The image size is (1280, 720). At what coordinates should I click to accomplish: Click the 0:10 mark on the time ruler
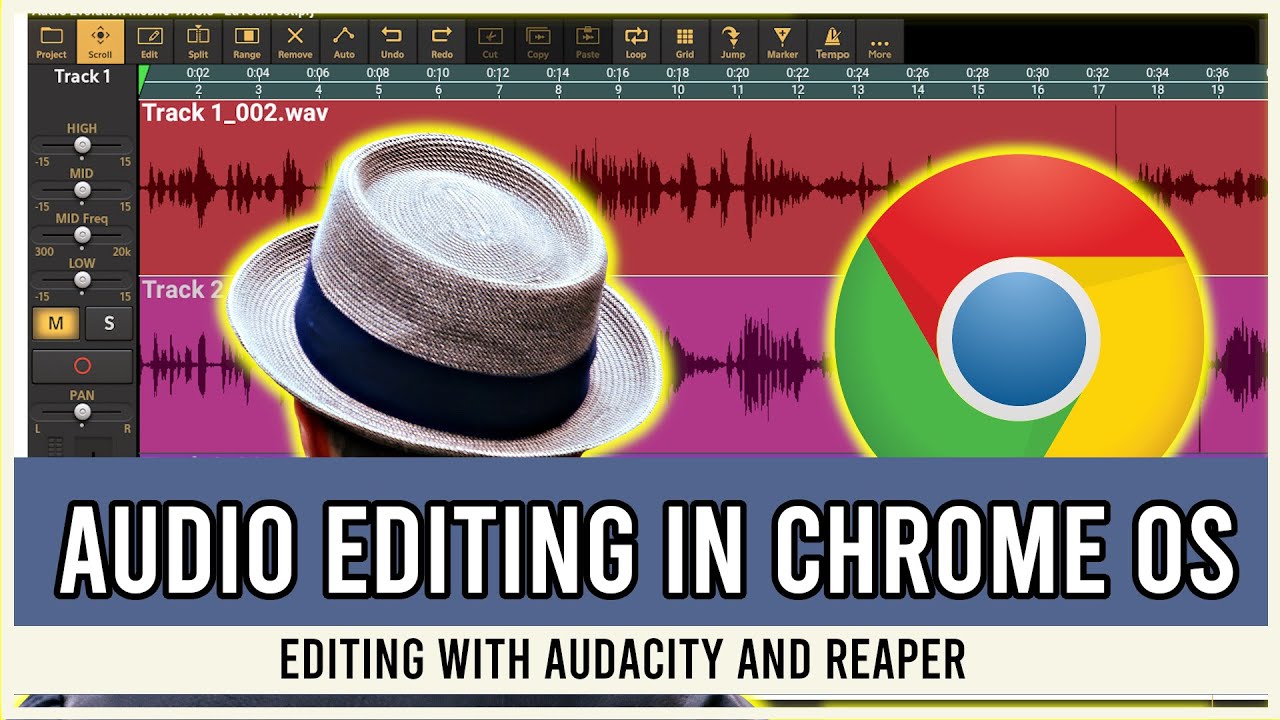(x=438, y=73)
